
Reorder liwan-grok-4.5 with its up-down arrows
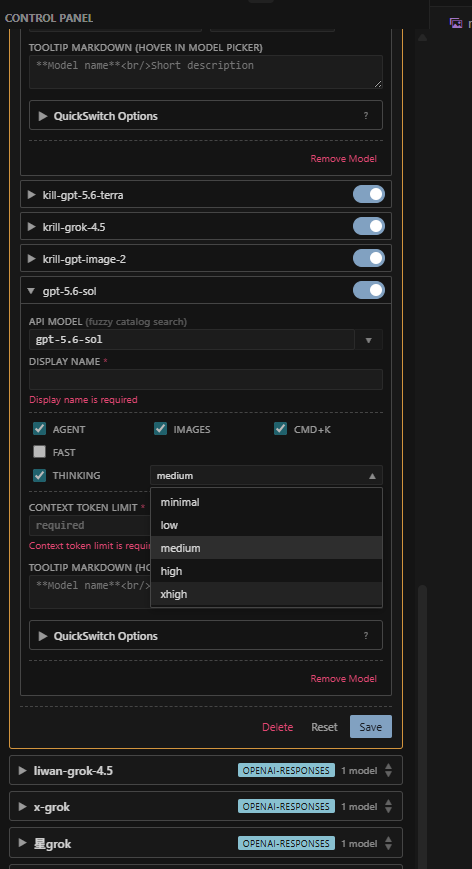(x=389, y=770)
